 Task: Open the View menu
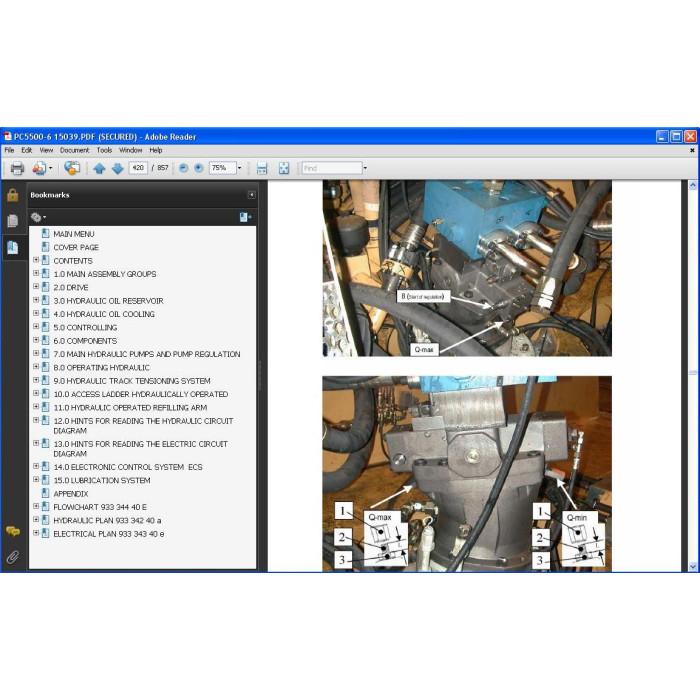(x=46, y=150)
